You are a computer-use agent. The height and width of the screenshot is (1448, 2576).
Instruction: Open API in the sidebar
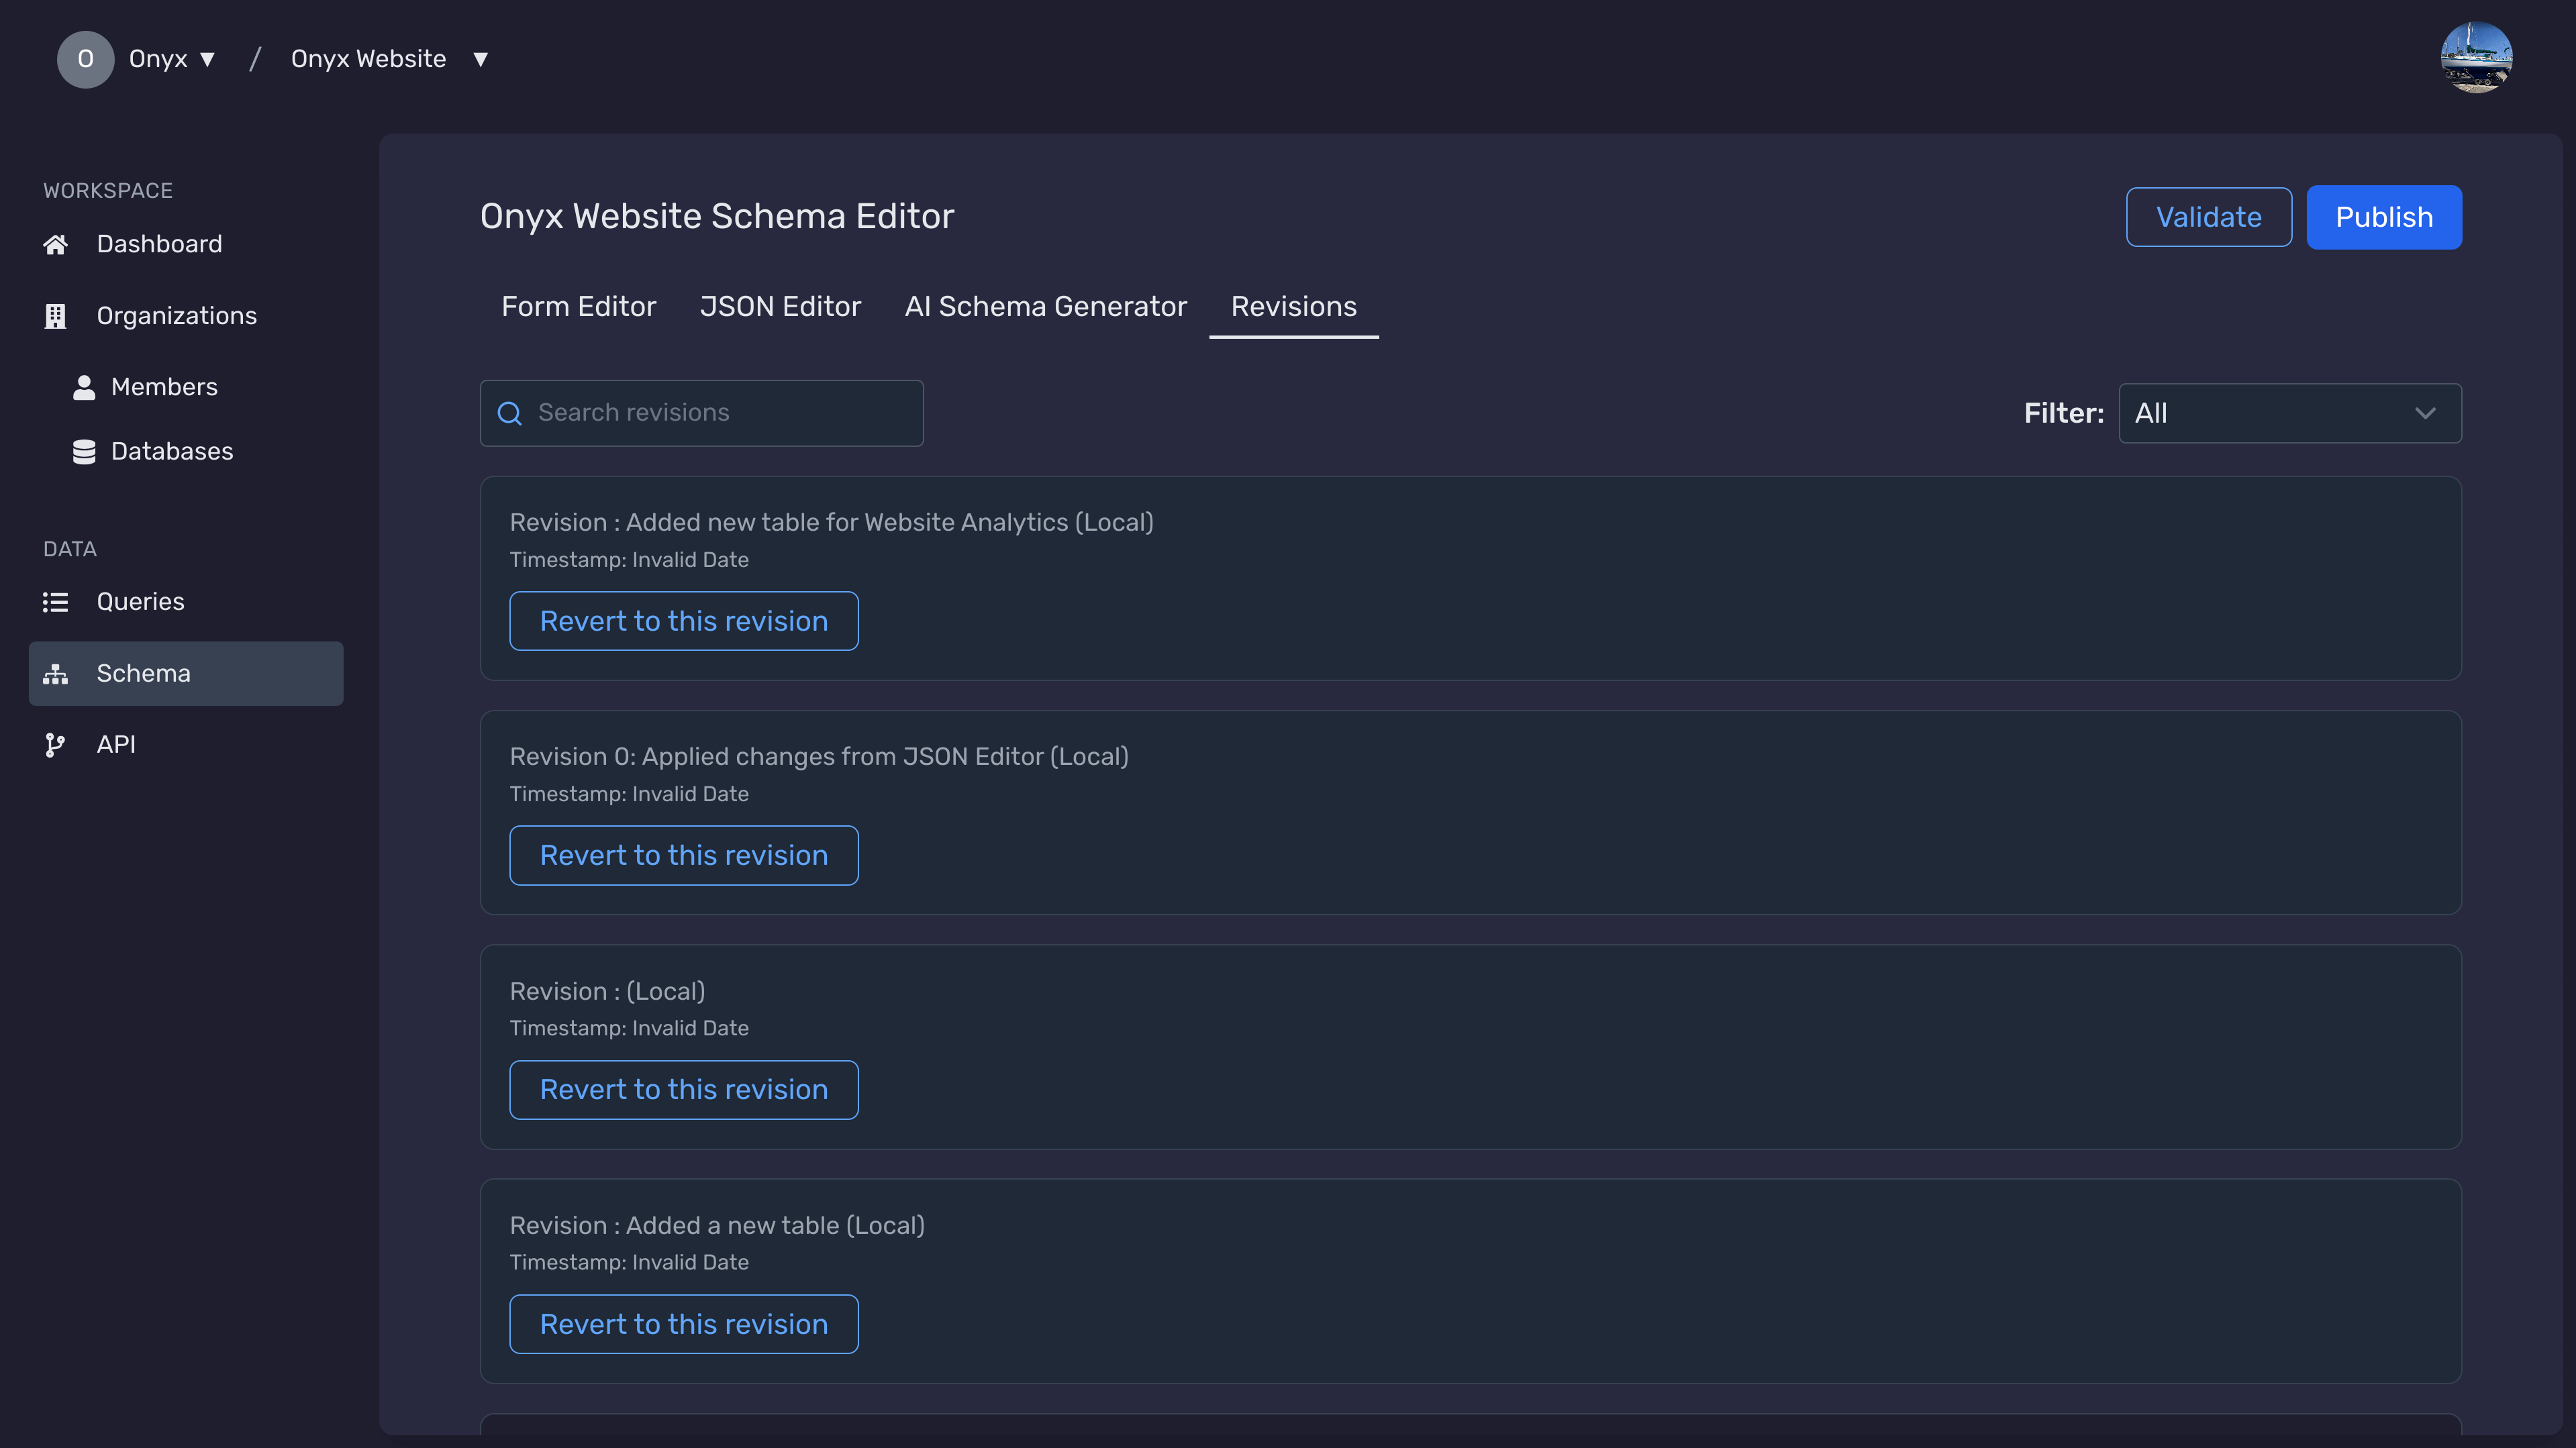click(186, 745)
